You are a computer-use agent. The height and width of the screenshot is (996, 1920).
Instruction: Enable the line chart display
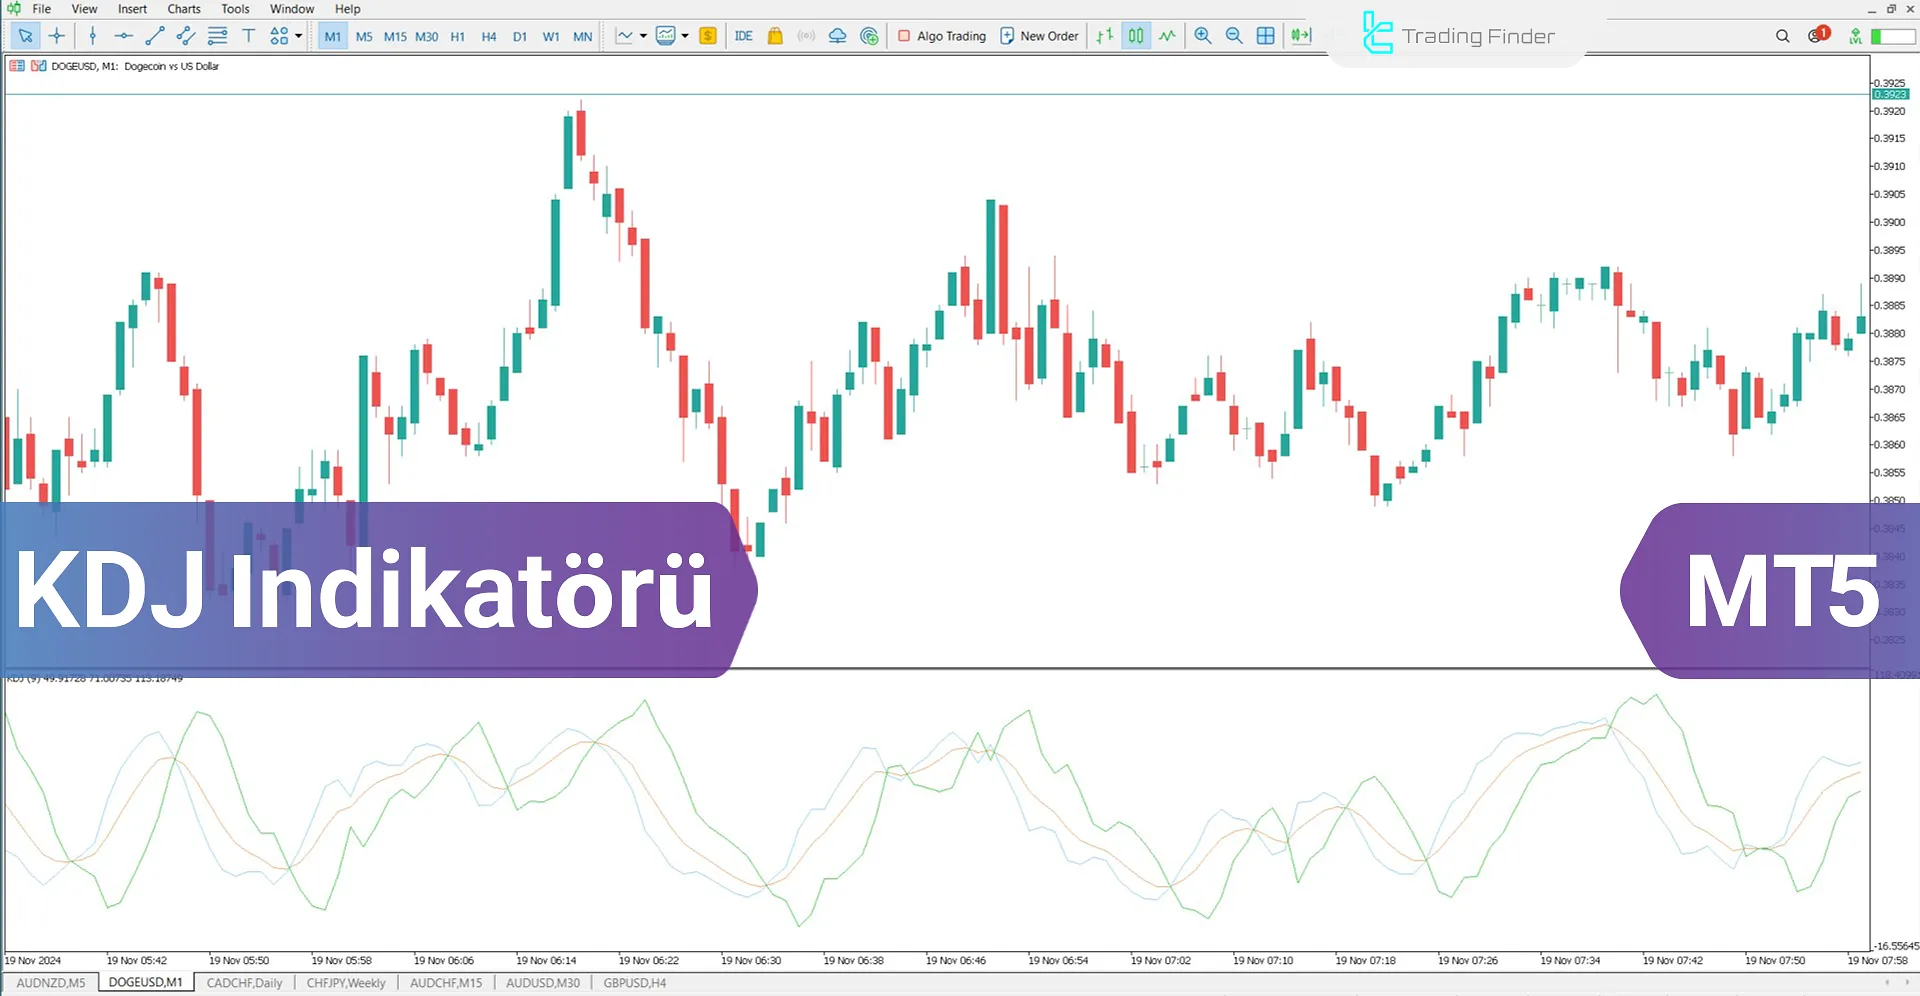(1167, 35)
